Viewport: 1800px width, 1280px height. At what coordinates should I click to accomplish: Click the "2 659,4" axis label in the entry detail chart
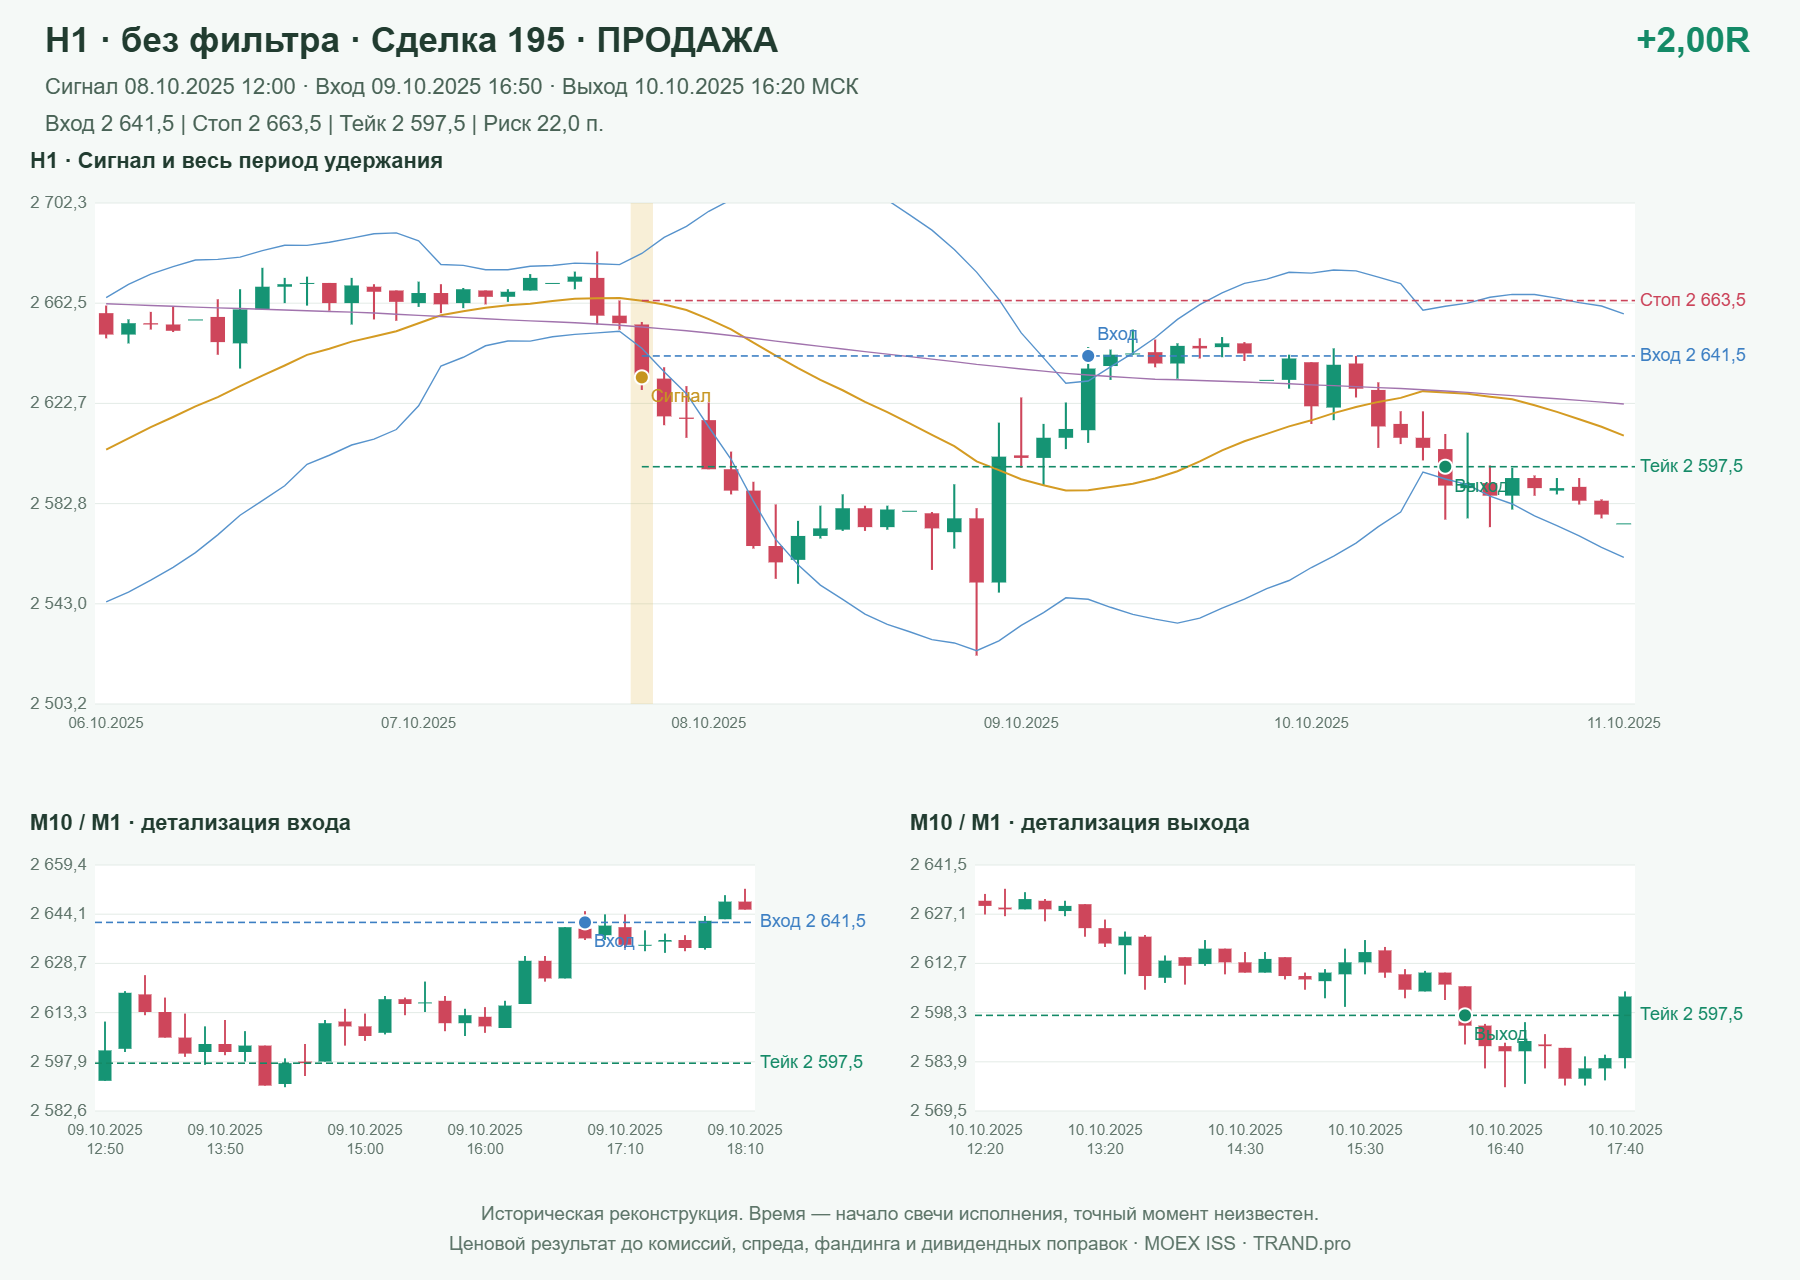58,865
